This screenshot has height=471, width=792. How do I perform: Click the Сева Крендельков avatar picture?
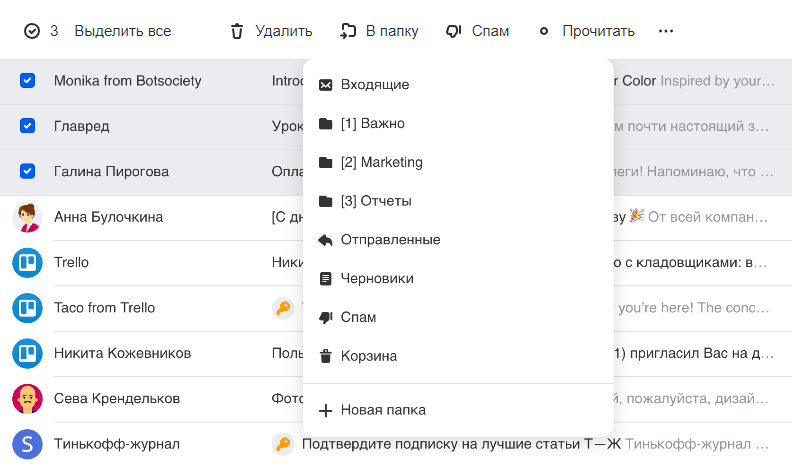pyautogui.click(x=27, y=399)
